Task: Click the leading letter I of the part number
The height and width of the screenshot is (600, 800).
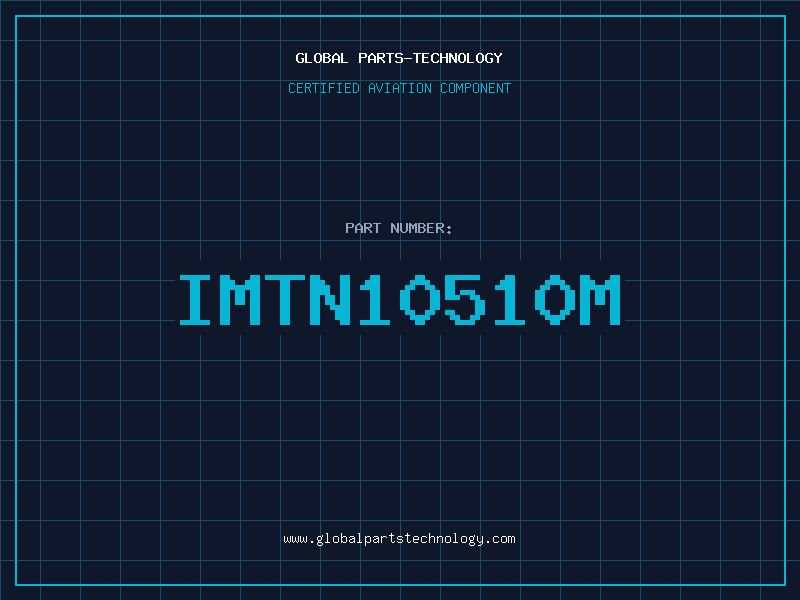Action: (x=195, y=300)
